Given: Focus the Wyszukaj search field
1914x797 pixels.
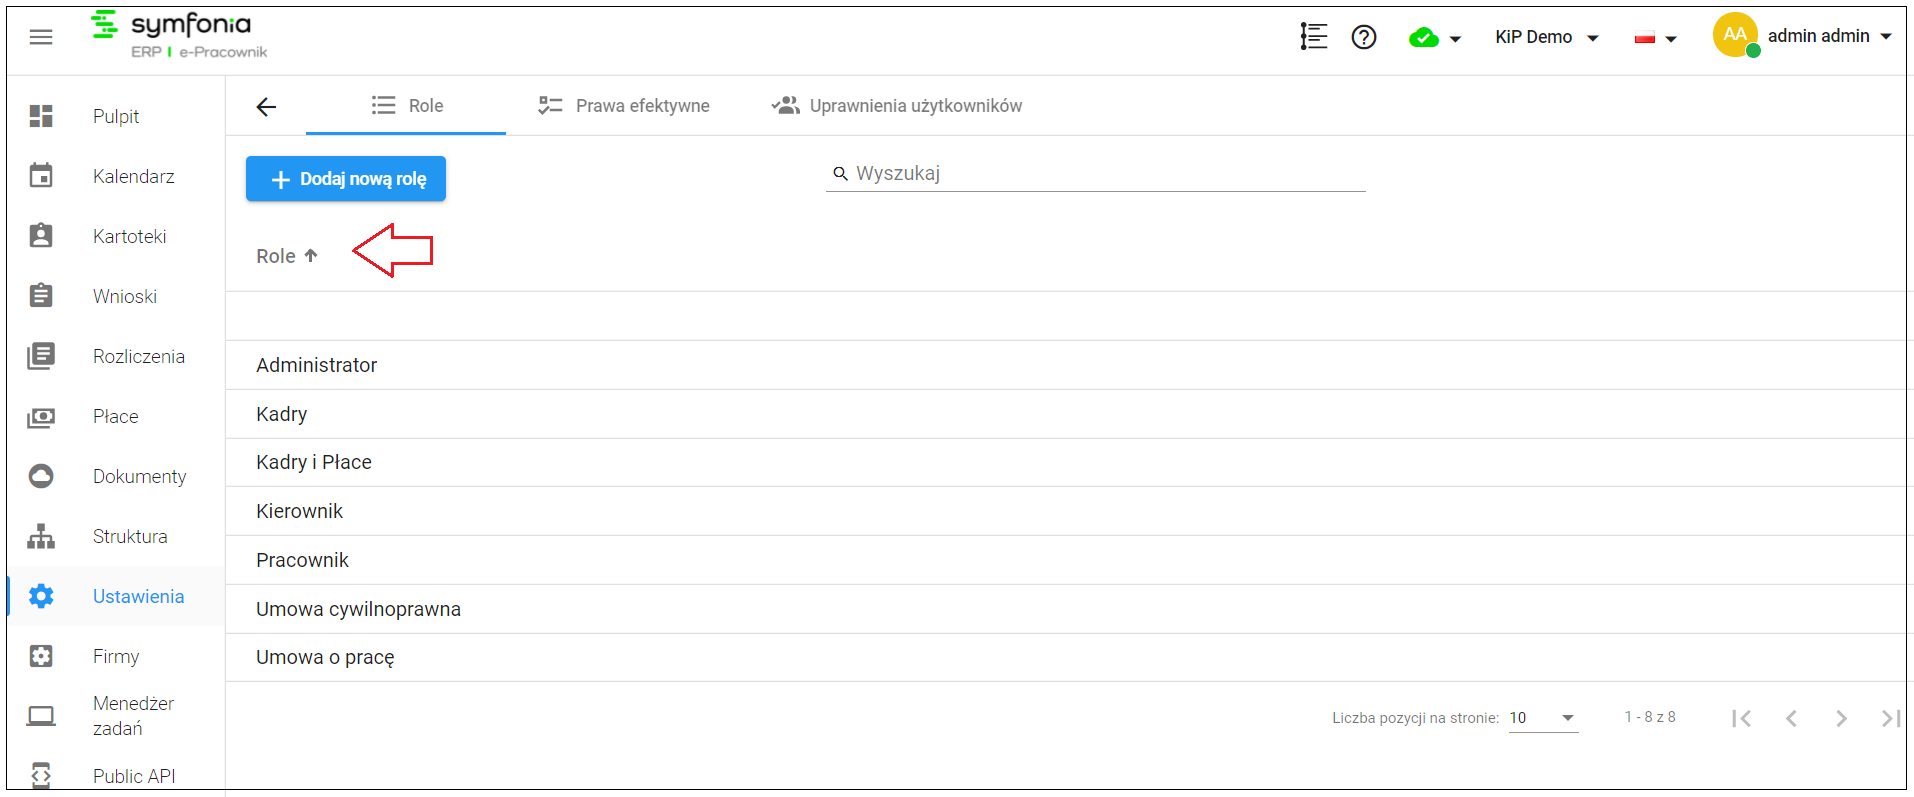Looking at the screenshot, I should [x=1096, y=173].
